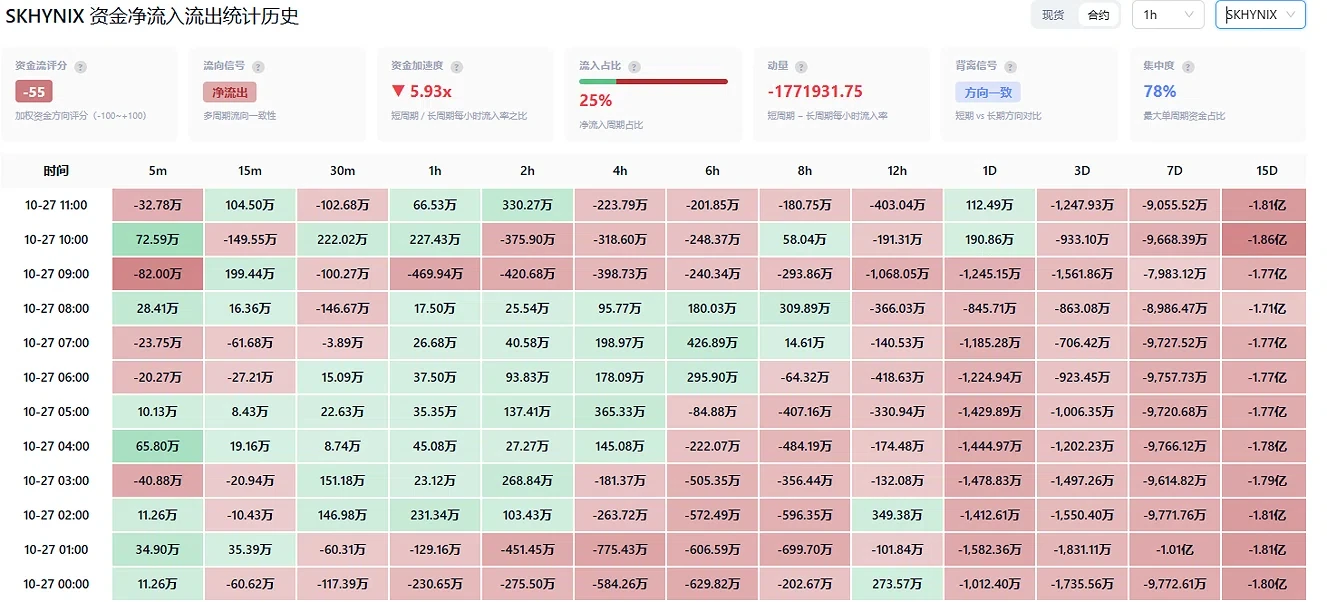Click the 方向一致 divergence badge
Image resolution: width=1327 pixels, height=602 pixels.
[987, 92]
